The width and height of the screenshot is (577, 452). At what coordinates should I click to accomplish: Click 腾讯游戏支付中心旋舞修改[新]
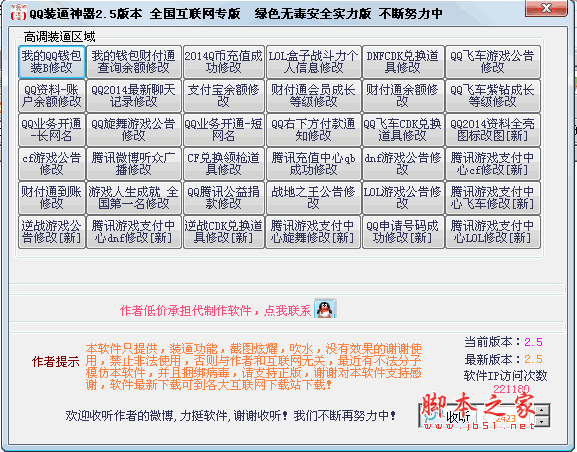pyautogui.click(x=313, y=232)
